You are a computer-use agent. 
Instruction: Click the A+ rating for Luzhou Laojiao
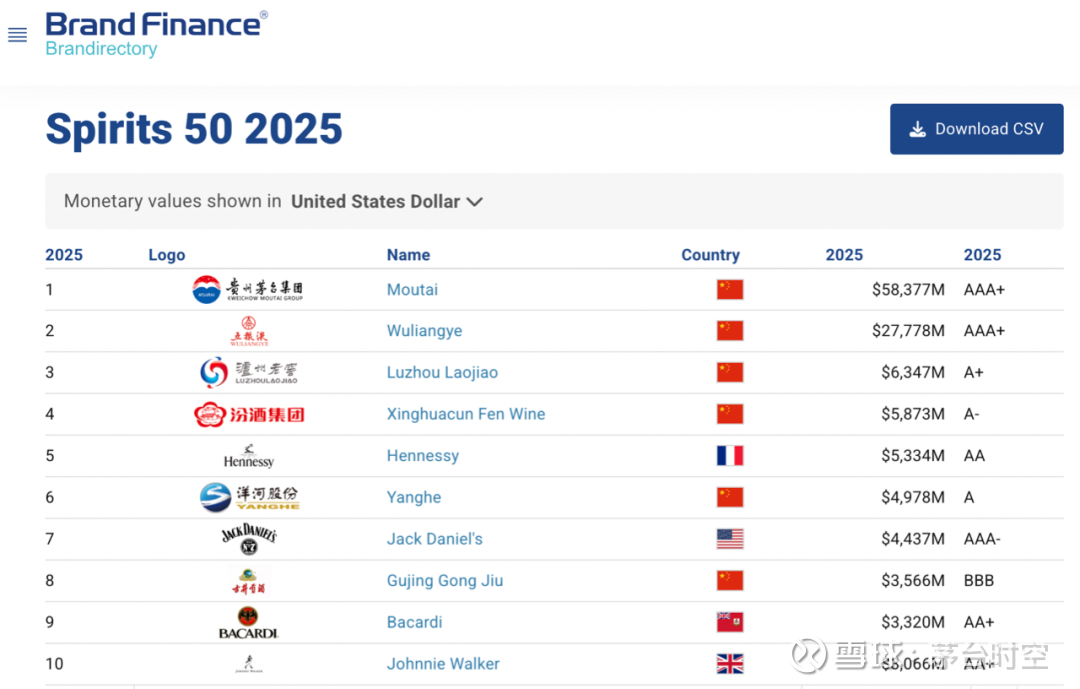point(973,372)
